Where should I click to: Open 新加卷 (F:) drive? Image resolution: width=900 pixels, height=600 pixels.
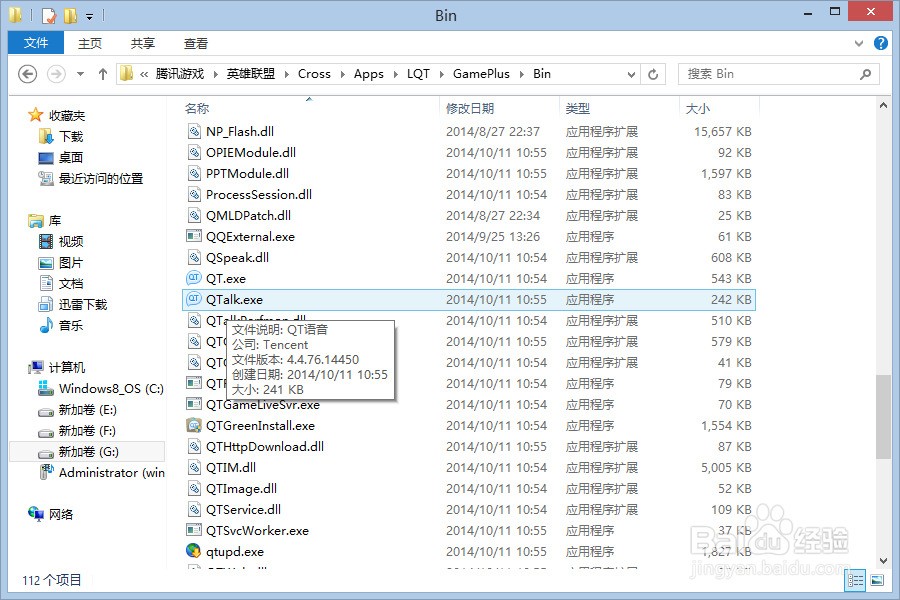(87, 431)
